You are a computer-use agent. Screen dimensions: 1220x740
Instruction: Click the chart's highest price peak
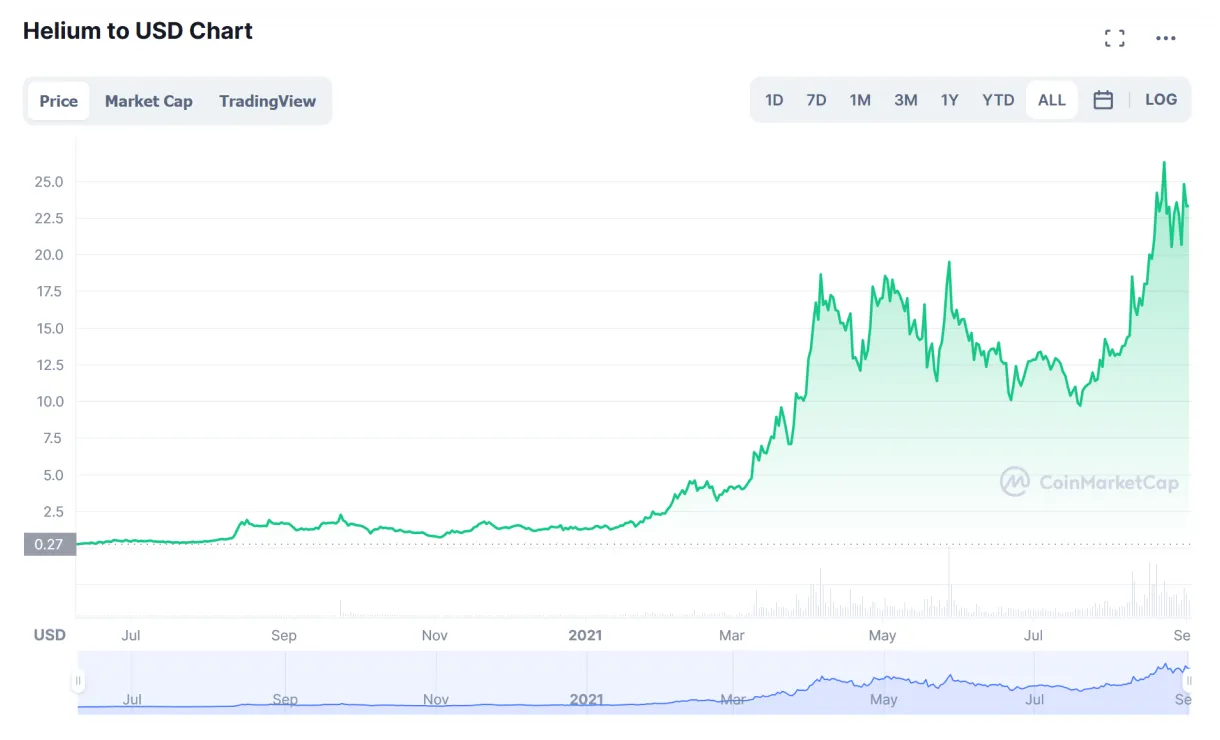[x=1165, y=162]
